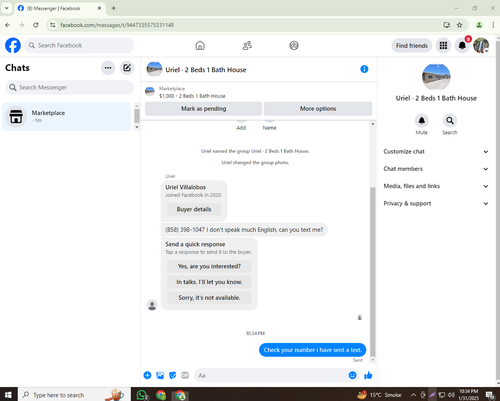Screen dimensions: 500x401
Task: Open the tab search dropdown in Chrome
Action: (6, 8)
